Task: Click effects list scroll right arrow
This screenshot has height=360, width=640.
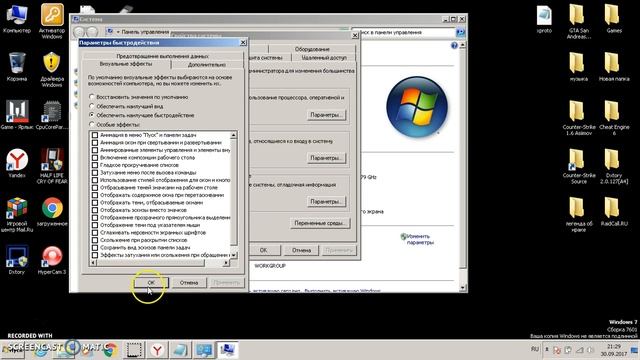Action: [226, 263]
